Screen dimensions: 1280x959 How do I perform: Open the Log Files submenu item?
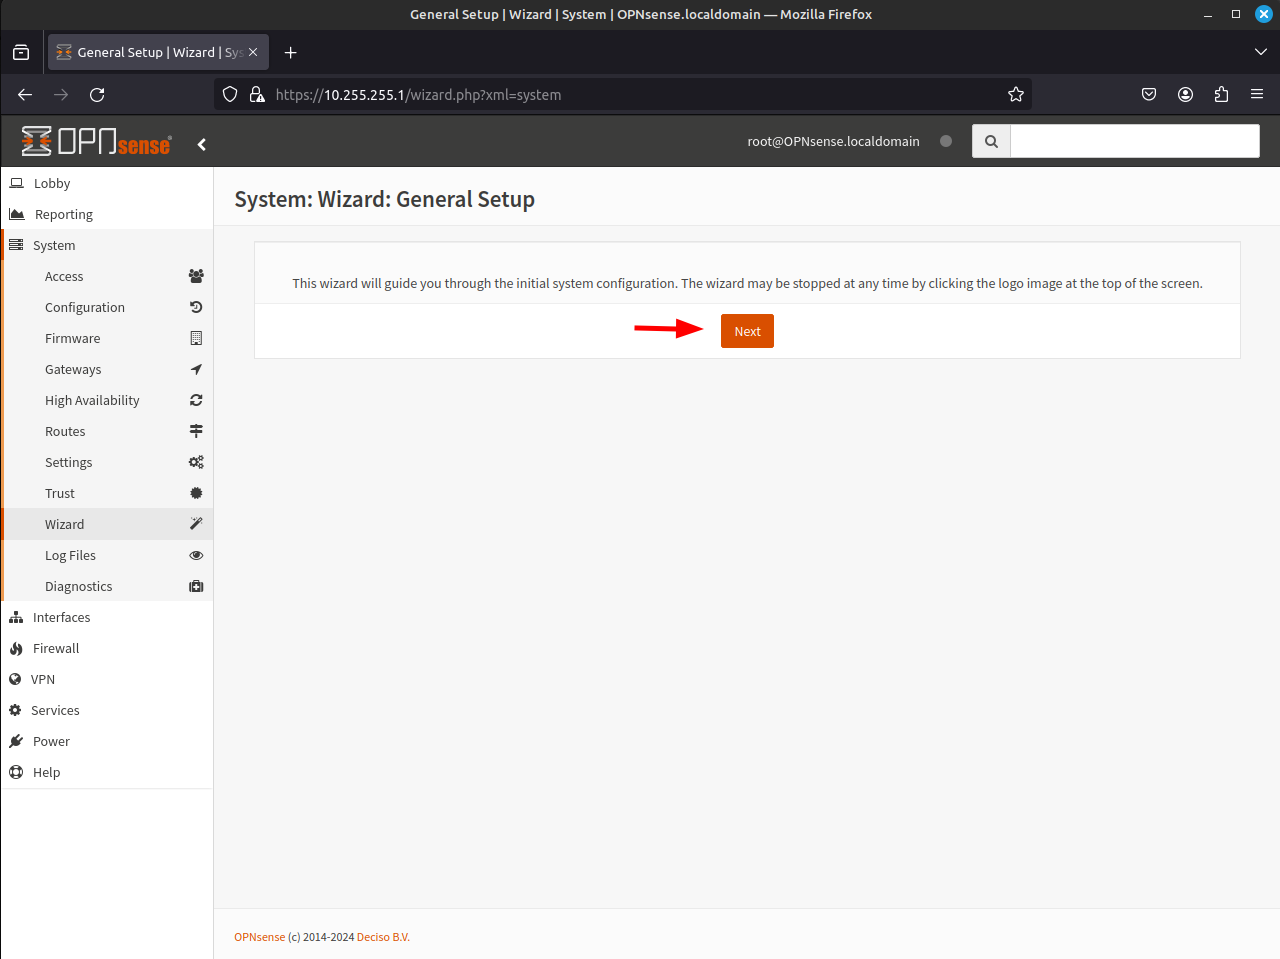(70, 555)
